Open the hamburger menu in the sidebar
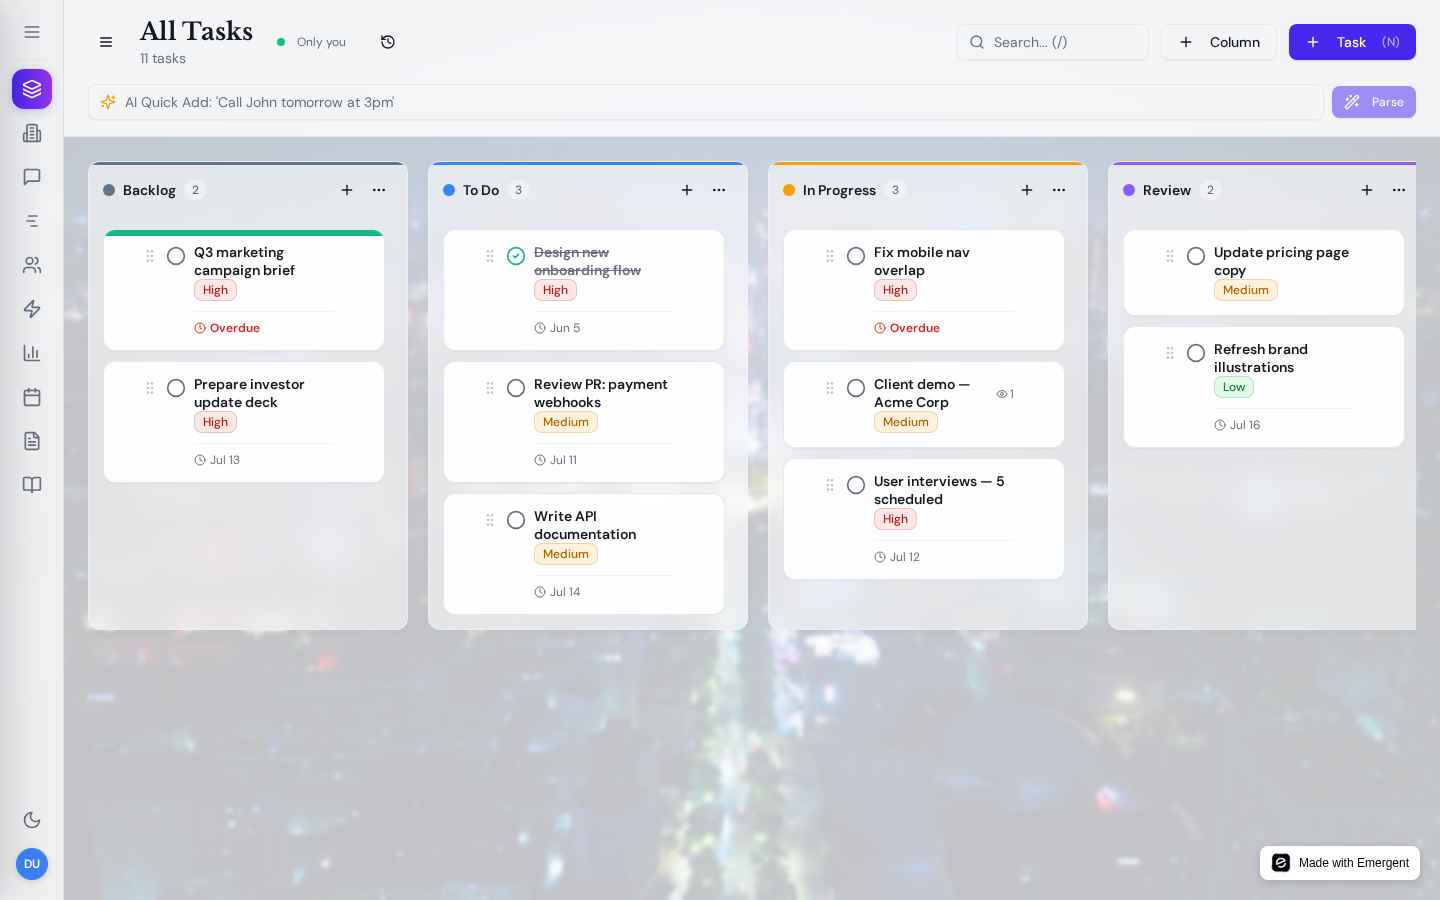Screen dimensions: 1440x900 (x=32, y=32)
